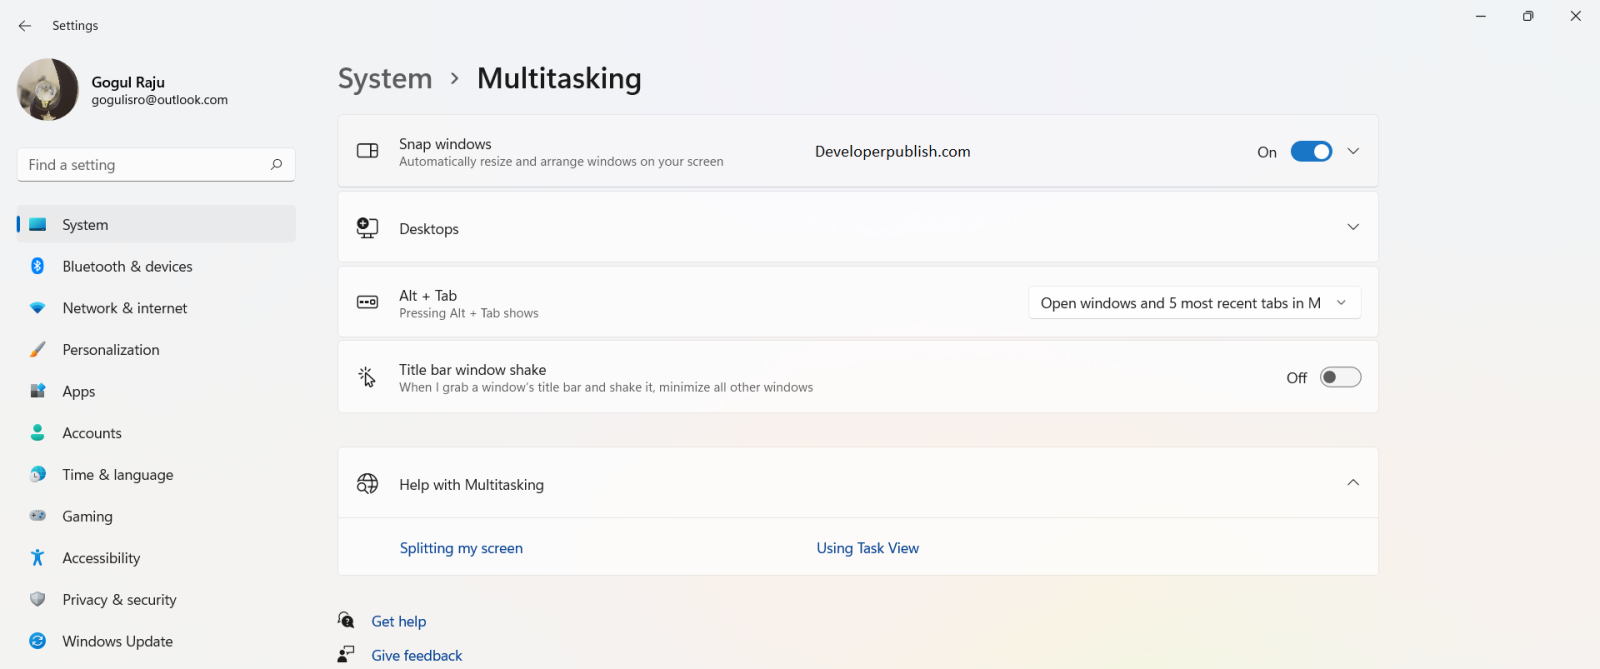The image size is (1600, 669).
Task: Open Apps in the sidebar
Action: pyautogui.click(x=79, y=392)
